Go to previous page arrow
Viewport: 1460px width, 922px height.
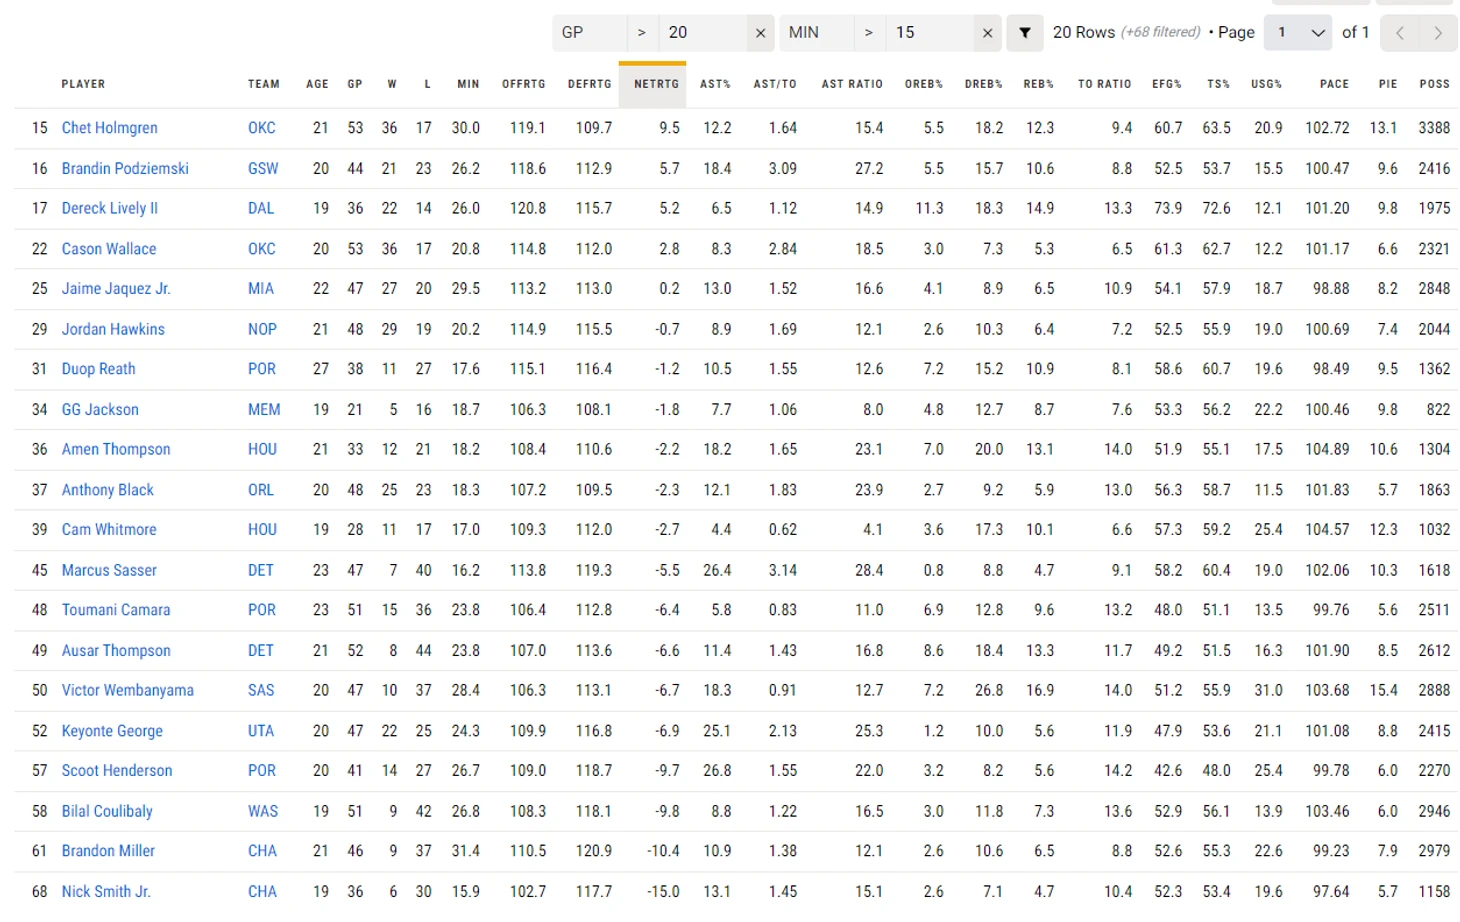coord(1400,33)
